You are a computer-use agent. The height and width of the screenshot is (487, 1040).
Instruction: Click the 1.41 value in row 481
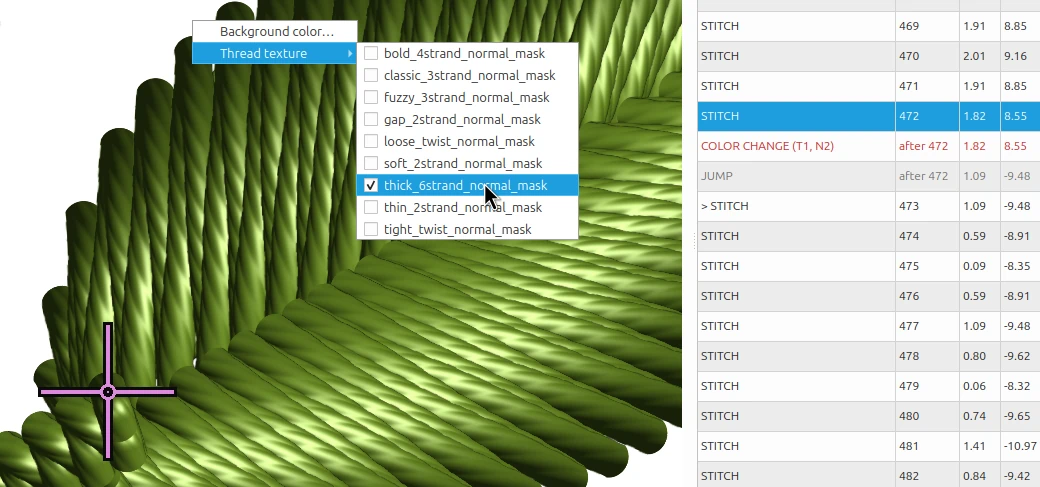(x=974, y=446)
